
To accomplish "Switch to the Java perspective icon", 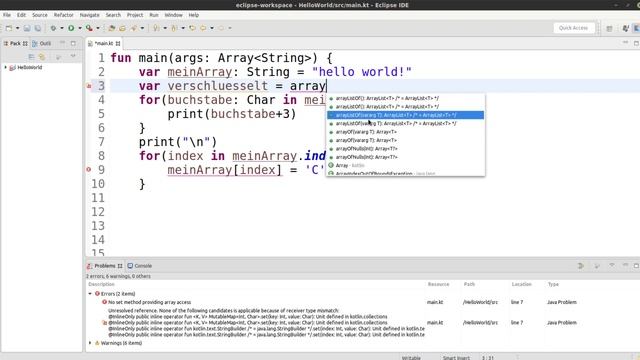I will (625, 28).
